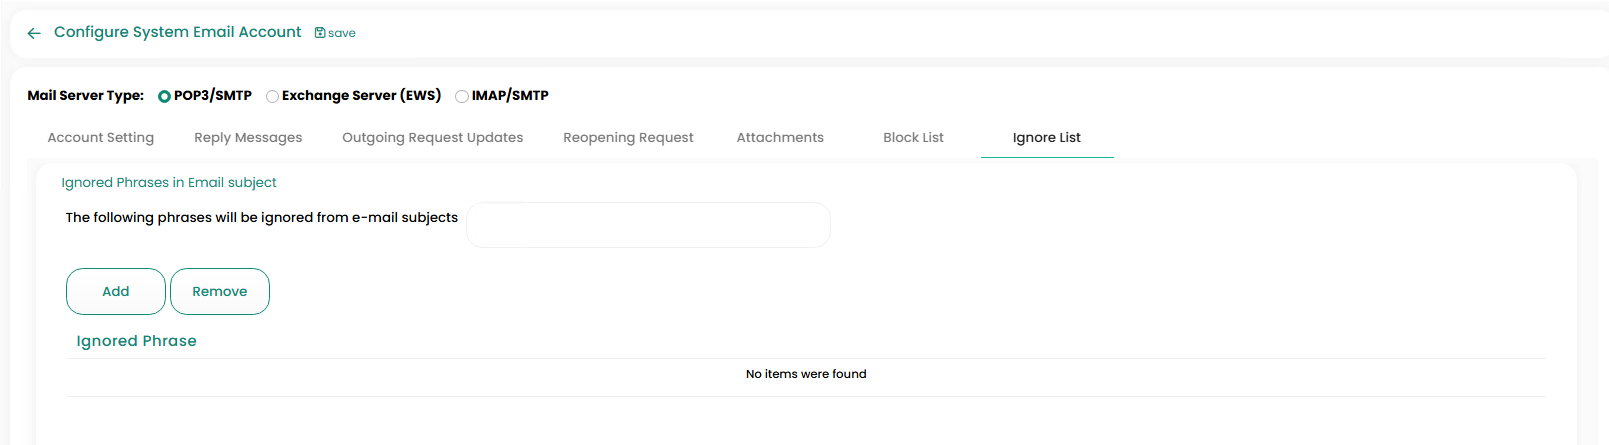The image size is (1609, 445).
Task: Click the Ignored Phrases in Email subject heading
Action: click(x=169, y=183)
